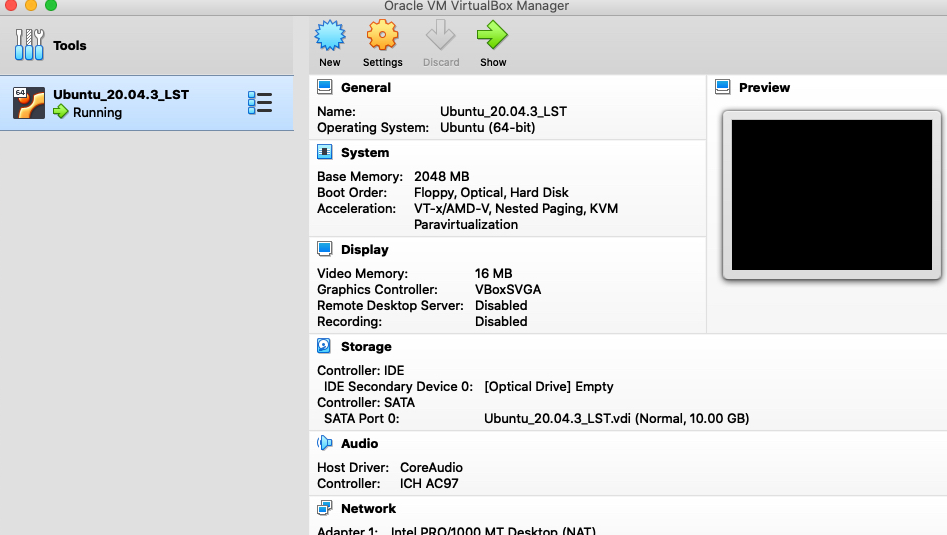Open System settings via its heading
The height and width of the screenshot is (535, 947).
coord(365,153)
